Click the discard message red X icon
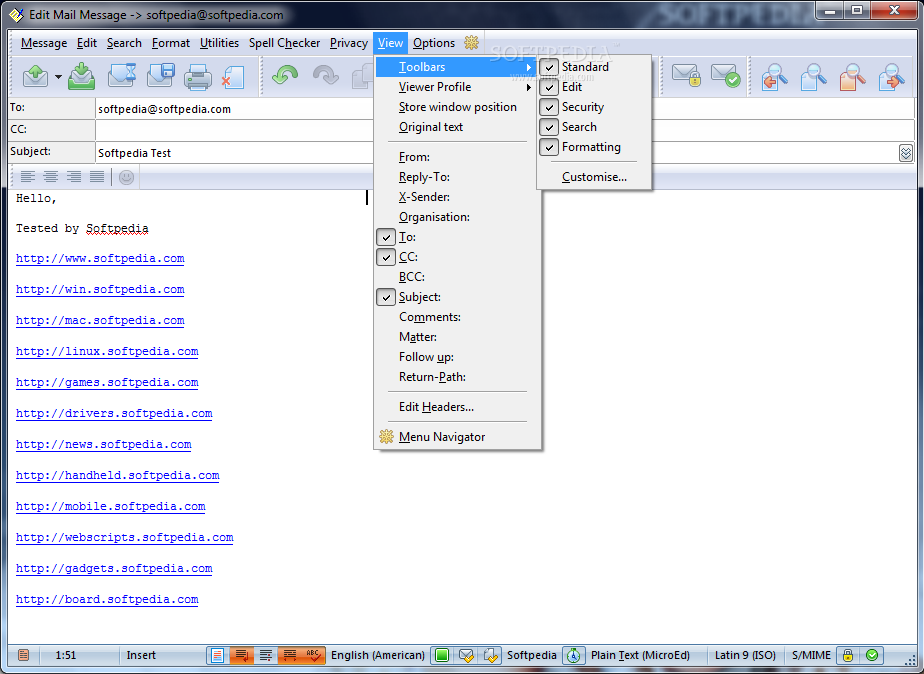The image size is (924, 674). [x=233, y=77]
